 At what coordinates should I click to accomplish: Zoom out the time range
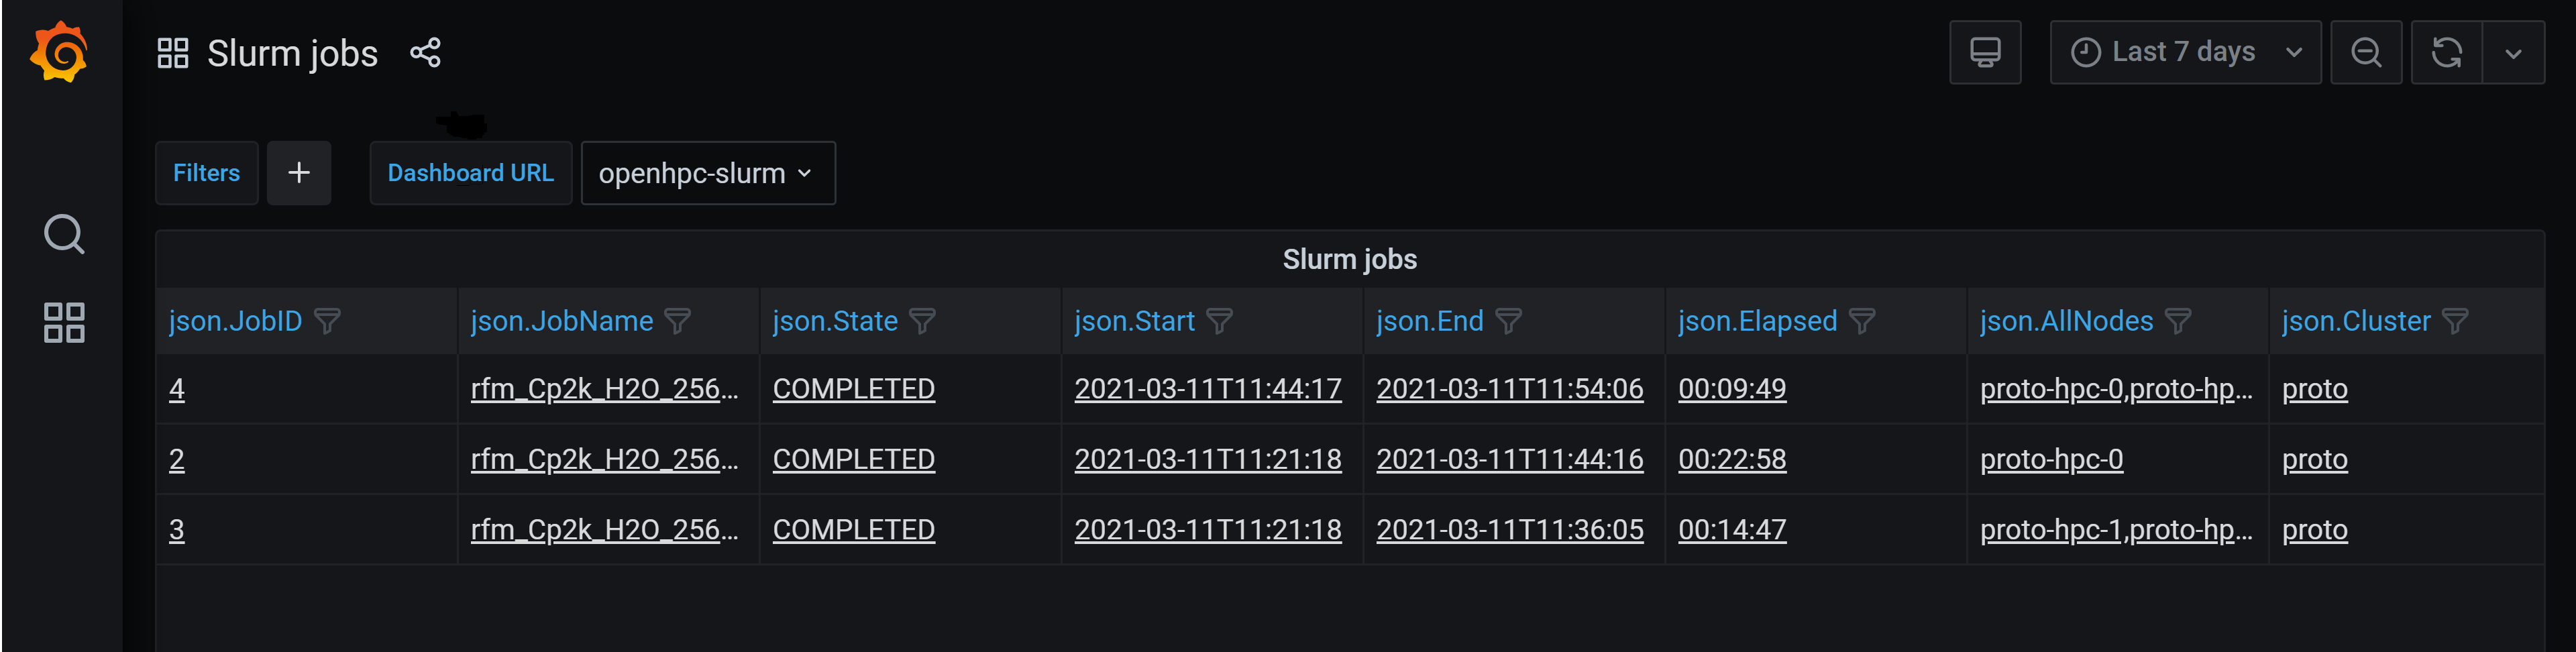[x=2365, y=52]
